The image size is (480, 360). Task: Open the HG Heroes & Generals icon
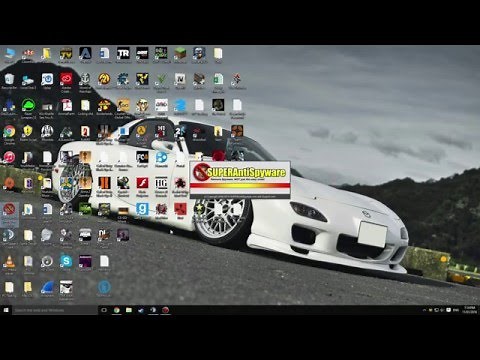[x=161, y=186]
